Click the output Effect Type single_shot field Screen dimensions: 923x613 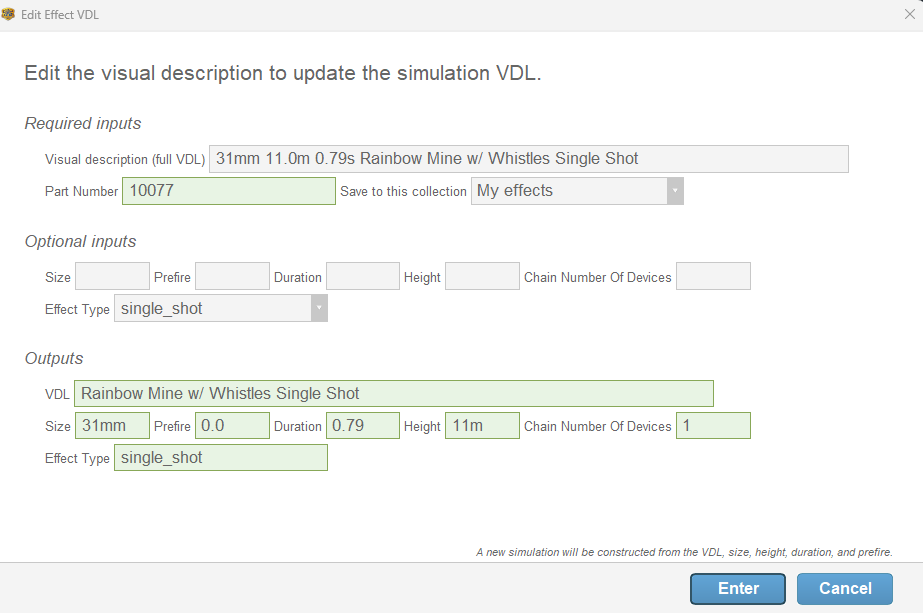click(x=221, y=458)
